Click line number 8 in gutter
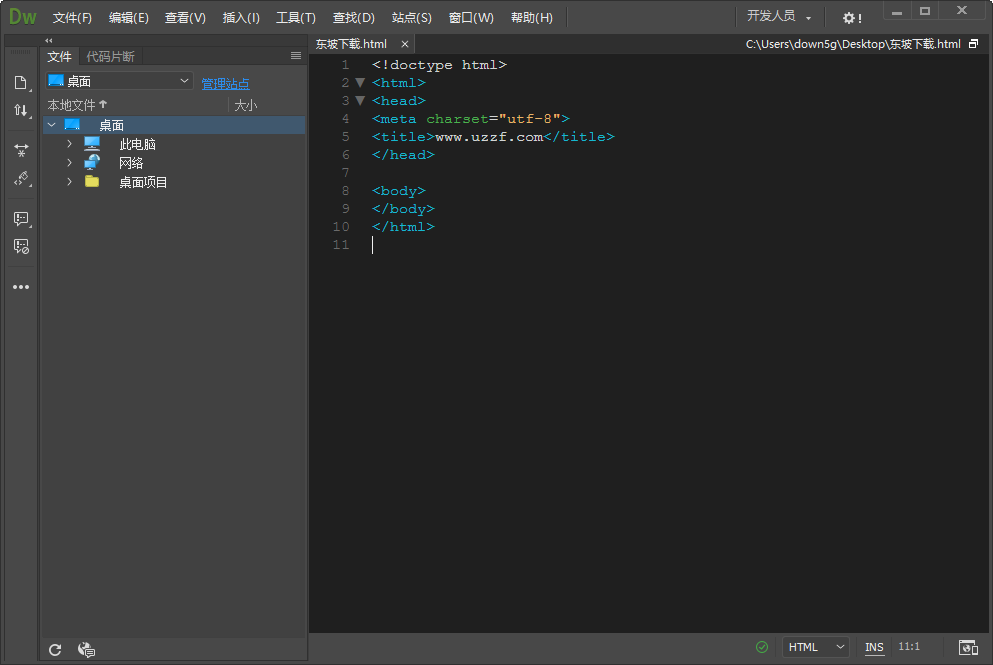 coord(345,191)
